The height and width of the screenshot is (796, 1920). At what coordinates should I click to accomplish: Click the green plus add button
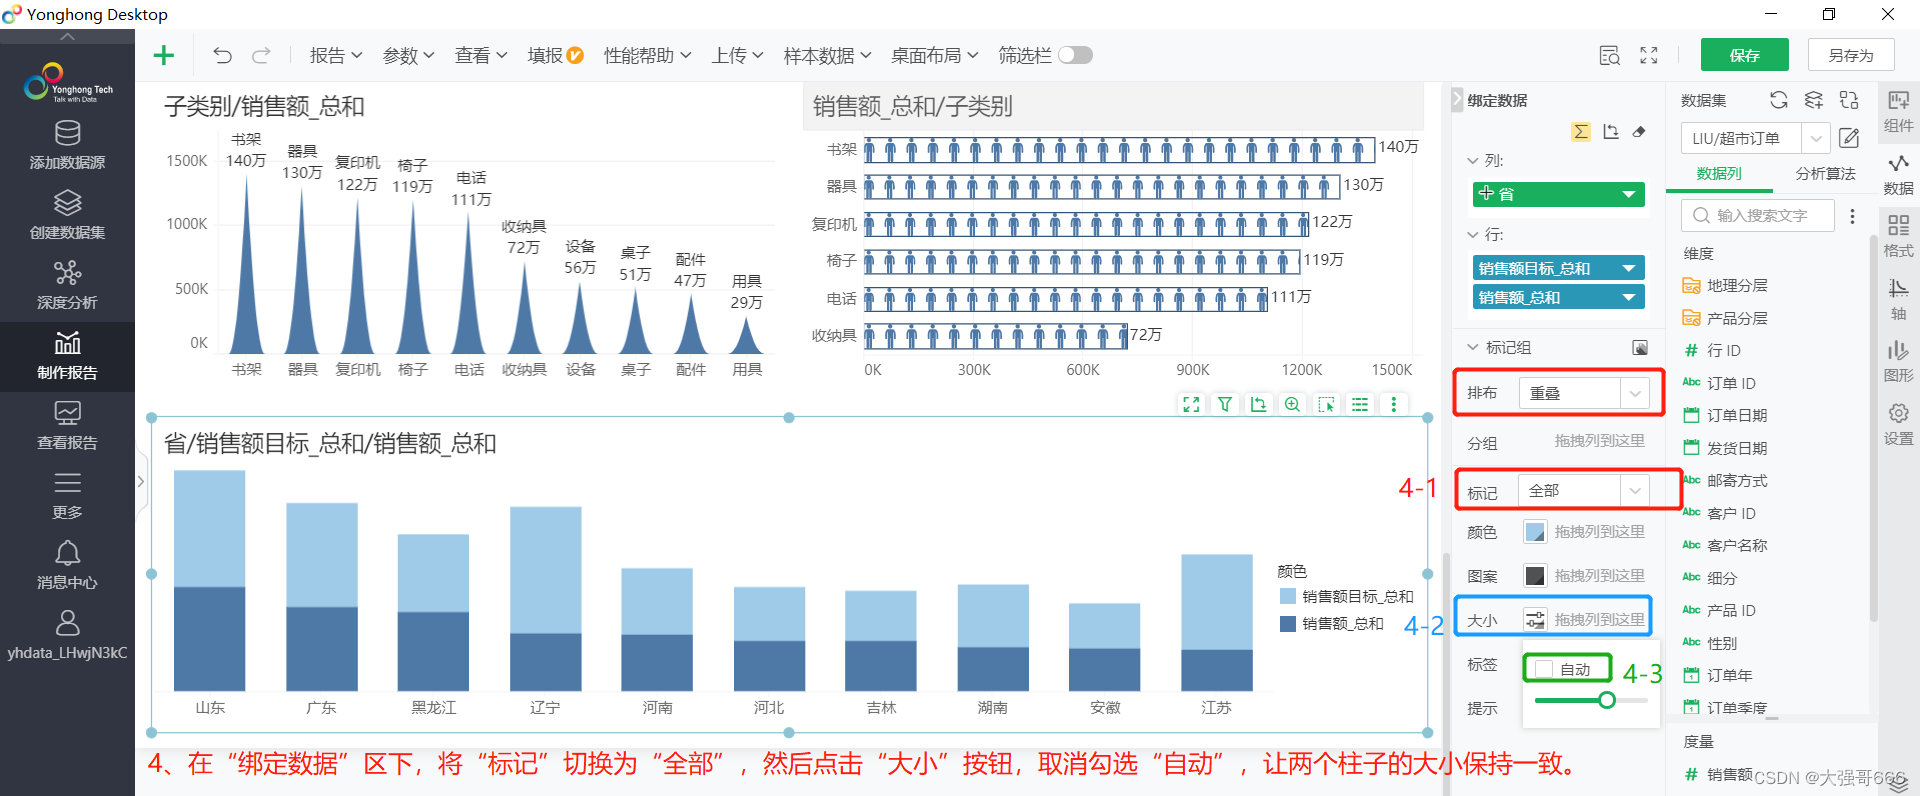(164, 55)
